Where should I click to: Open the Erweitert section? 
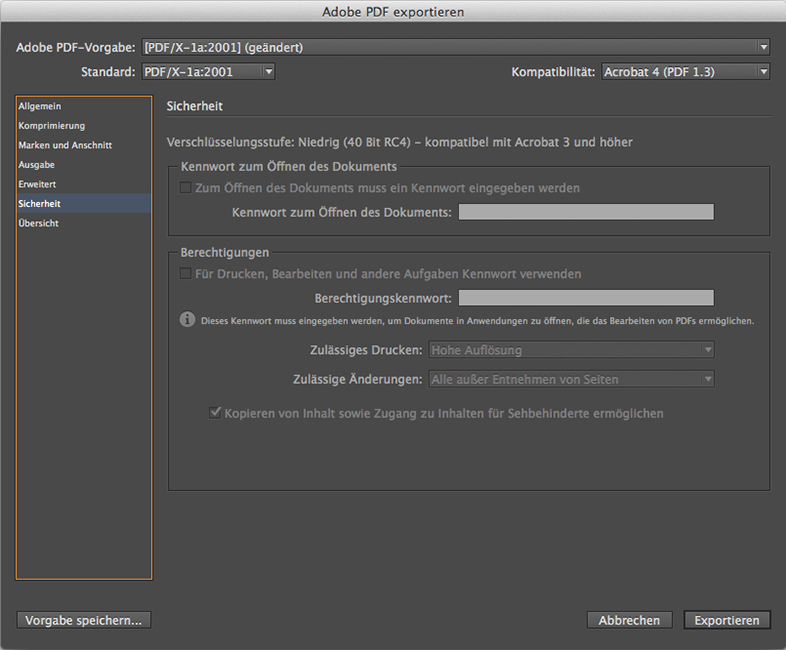[84, 184]
